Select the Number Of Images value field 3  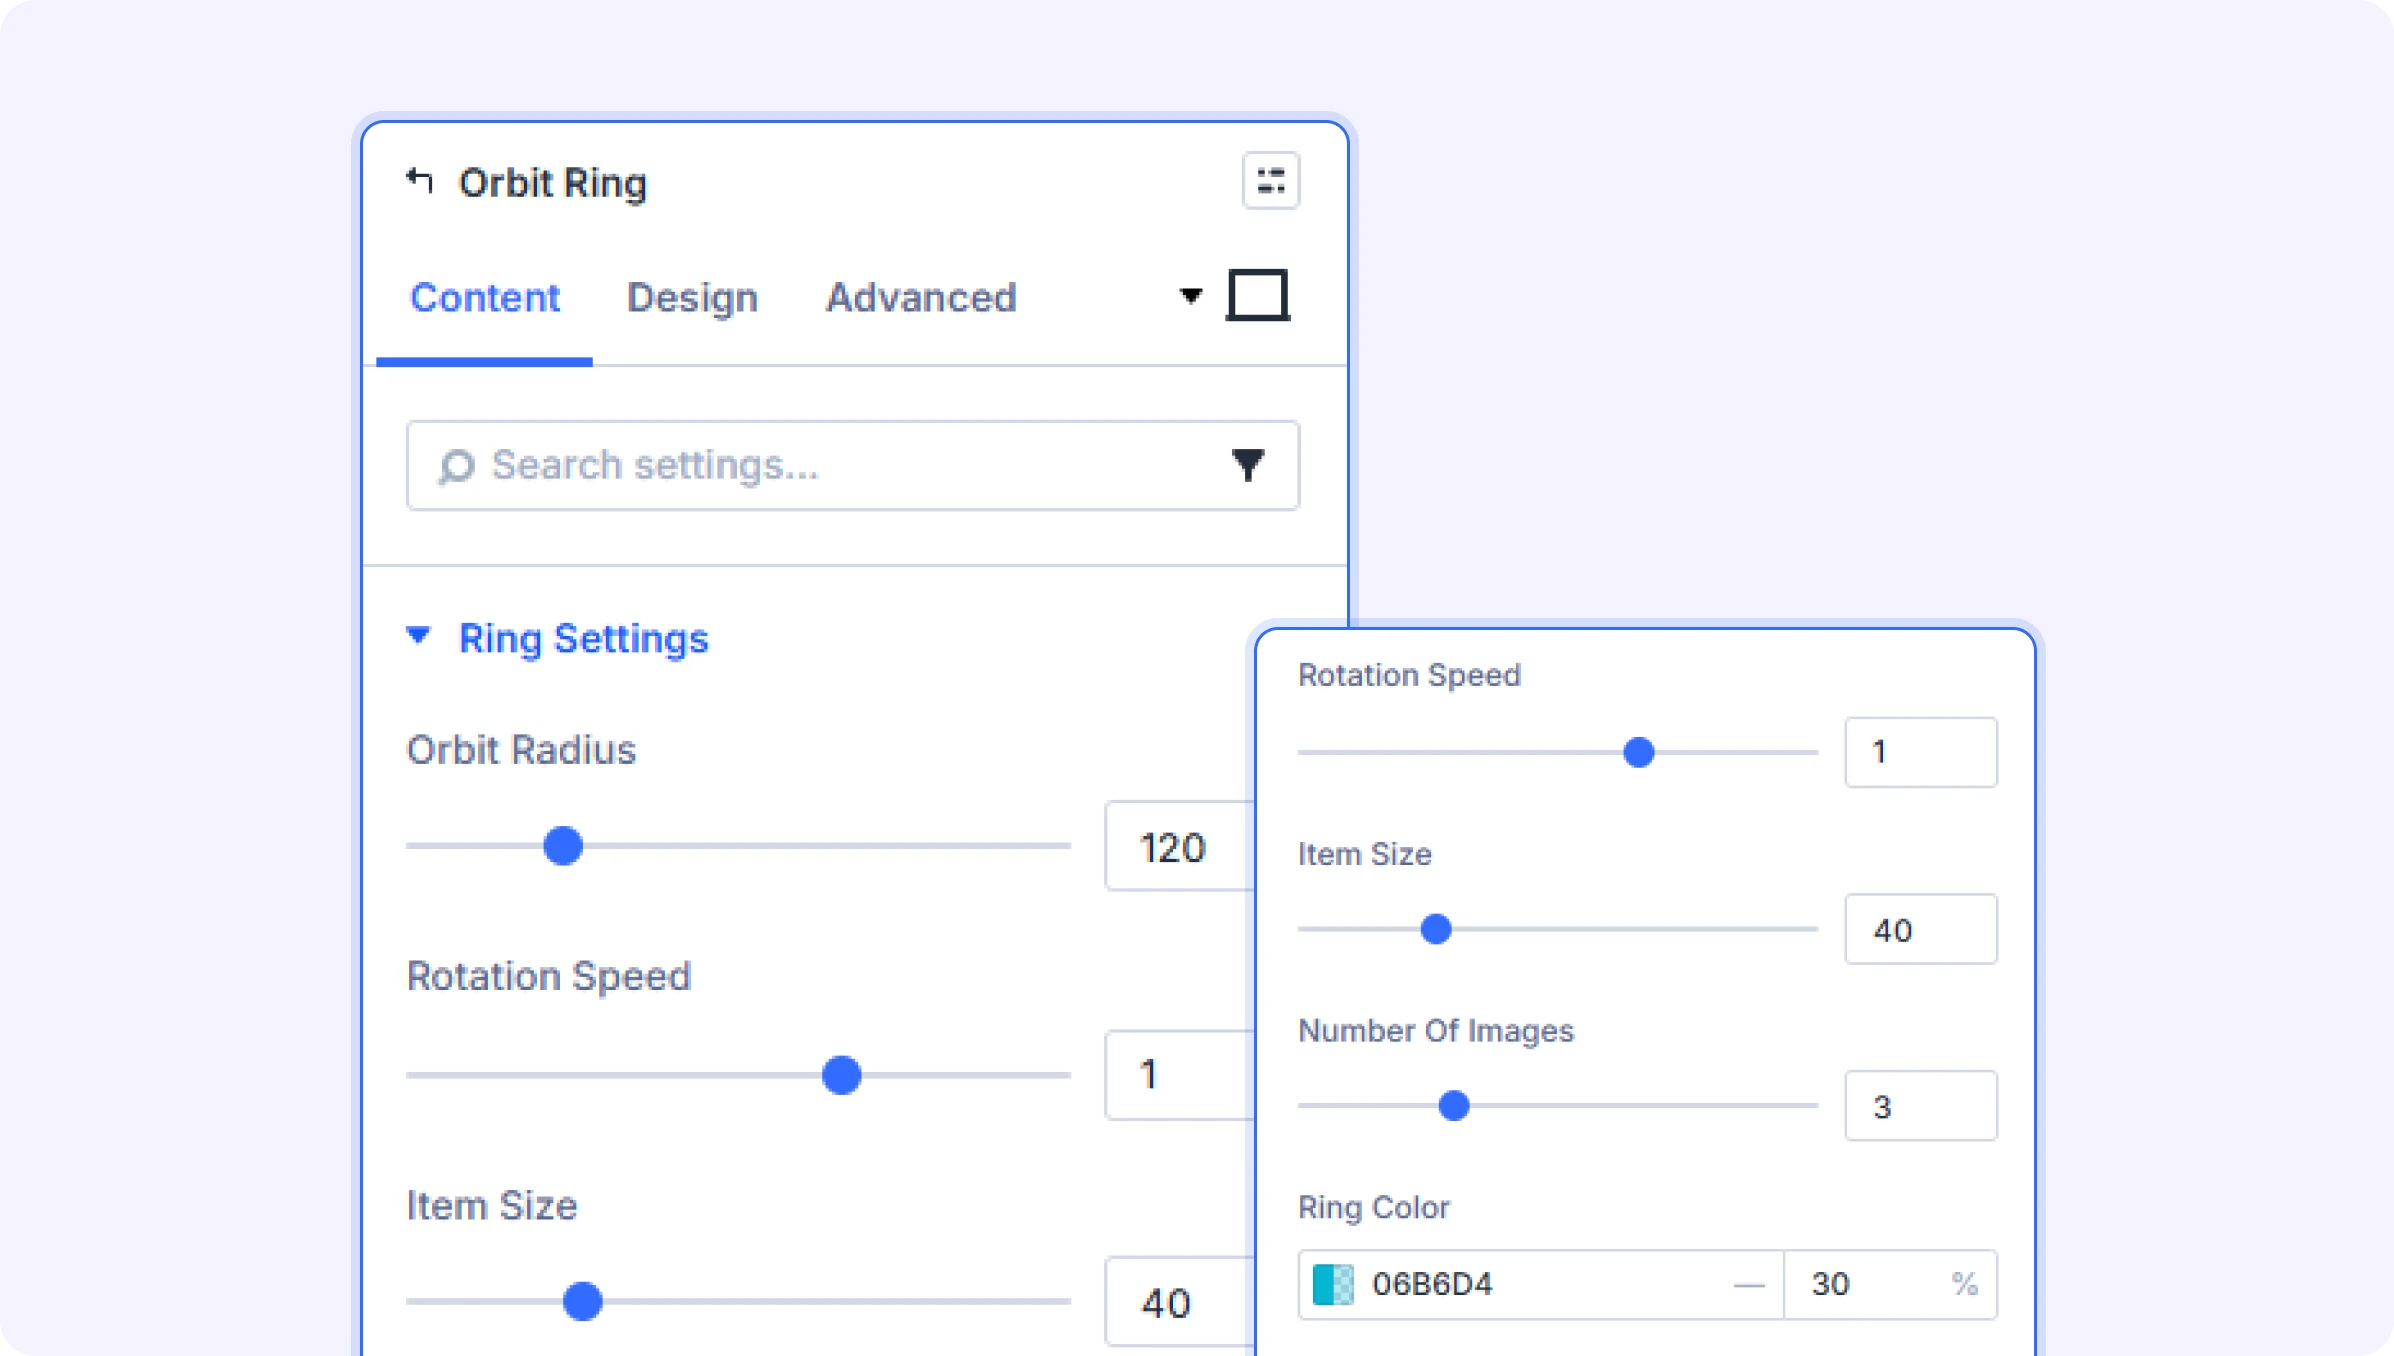(x=1921, y=1106)
